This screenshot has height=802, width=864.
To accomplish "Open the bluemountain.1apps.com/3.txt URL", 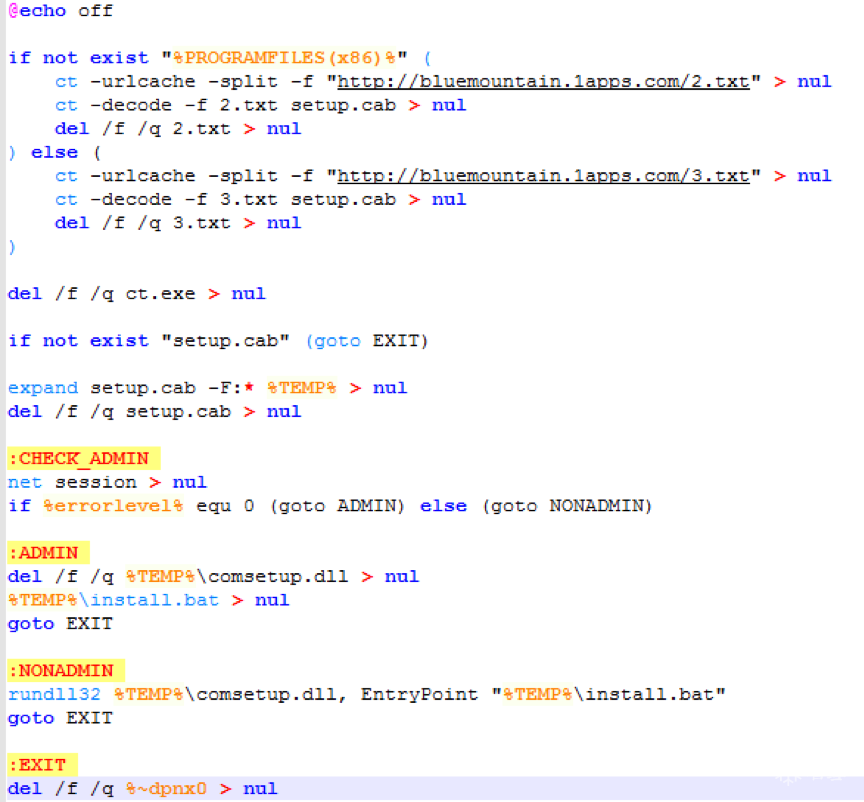I will (x=543, y=176).
